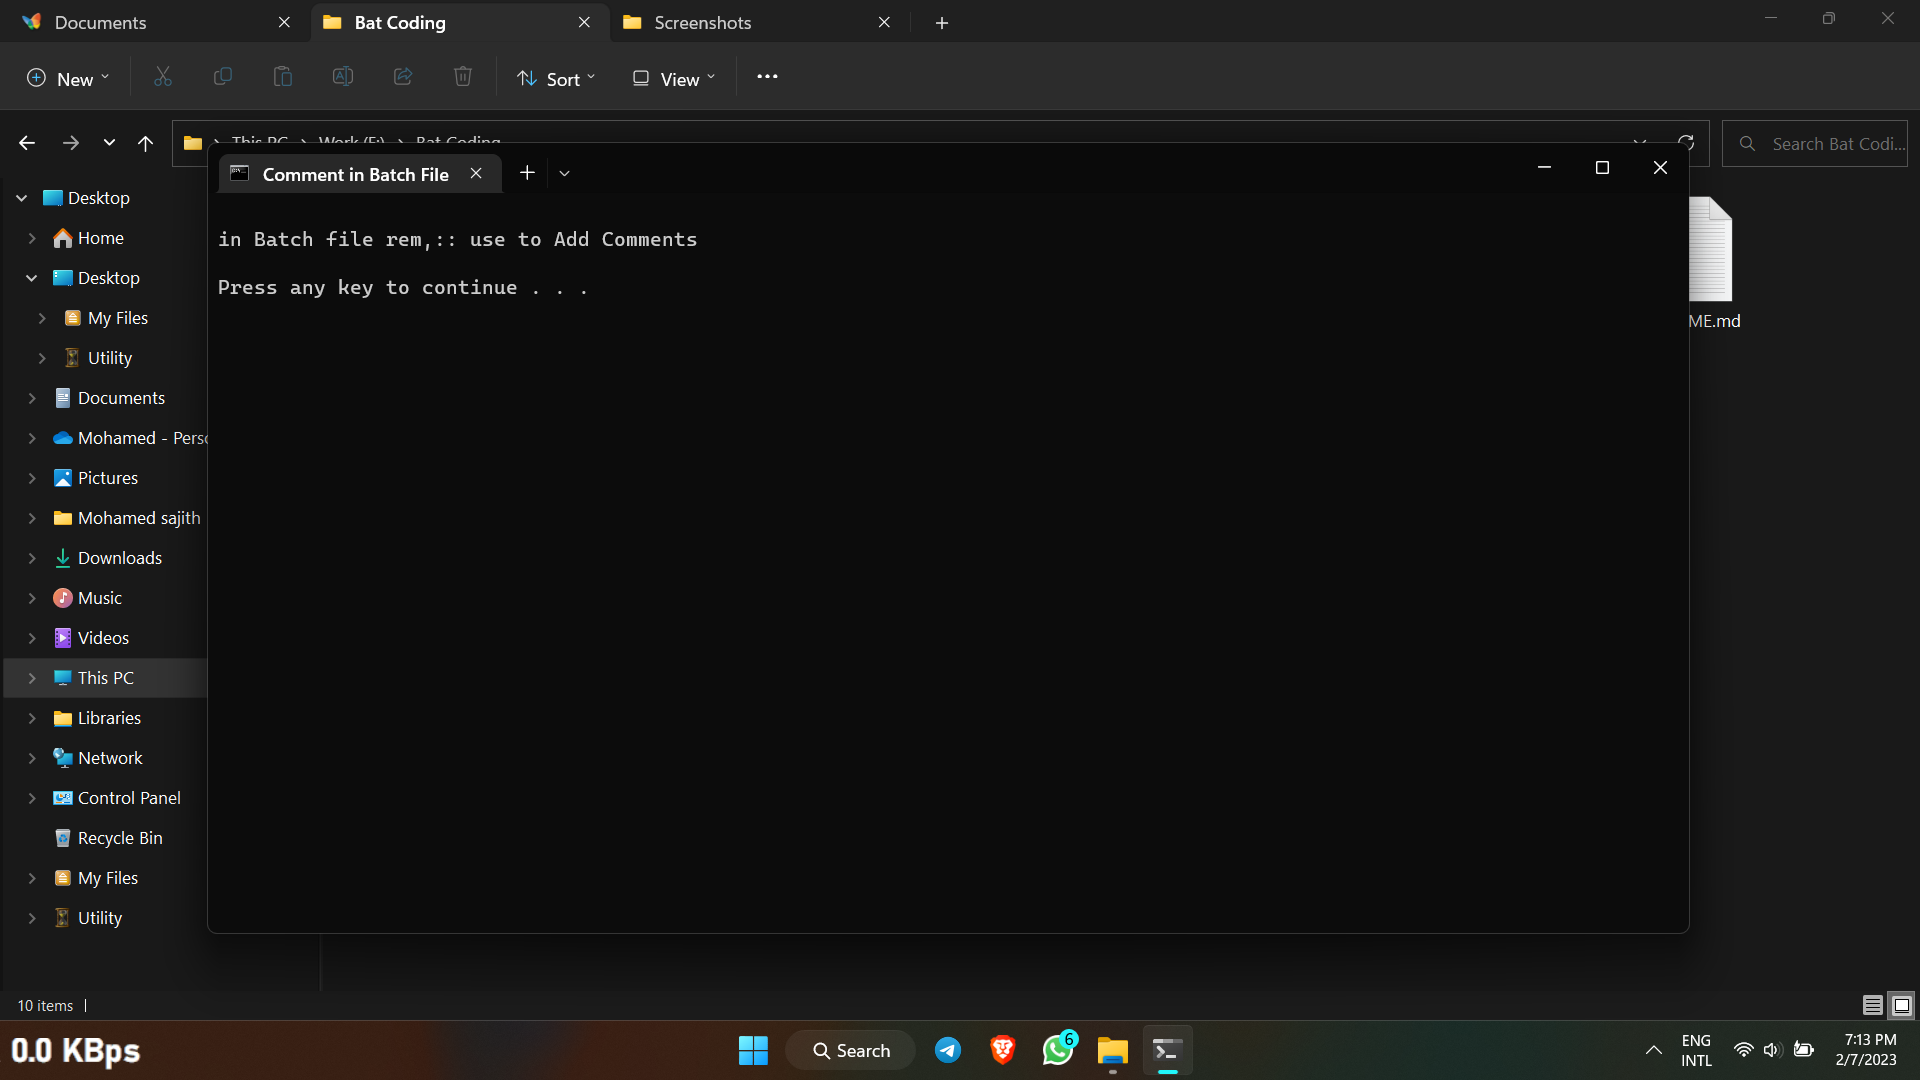Viewport: 1920px width, 1080px height.
Task: Open the Share icon in the toolbar
Action: (403, 77)
